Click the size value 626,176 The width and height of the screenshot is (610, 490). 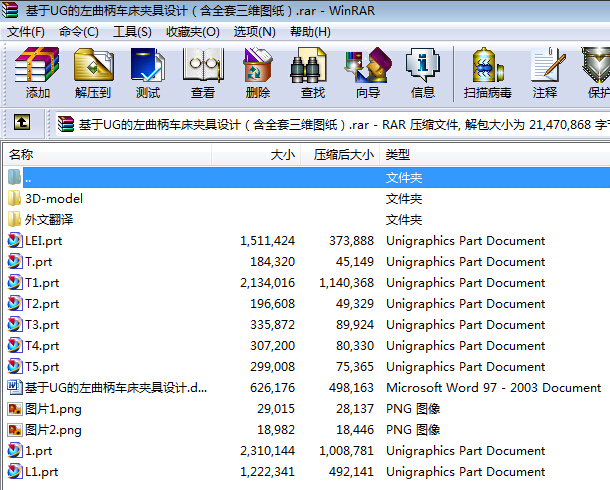pos(272,388)
